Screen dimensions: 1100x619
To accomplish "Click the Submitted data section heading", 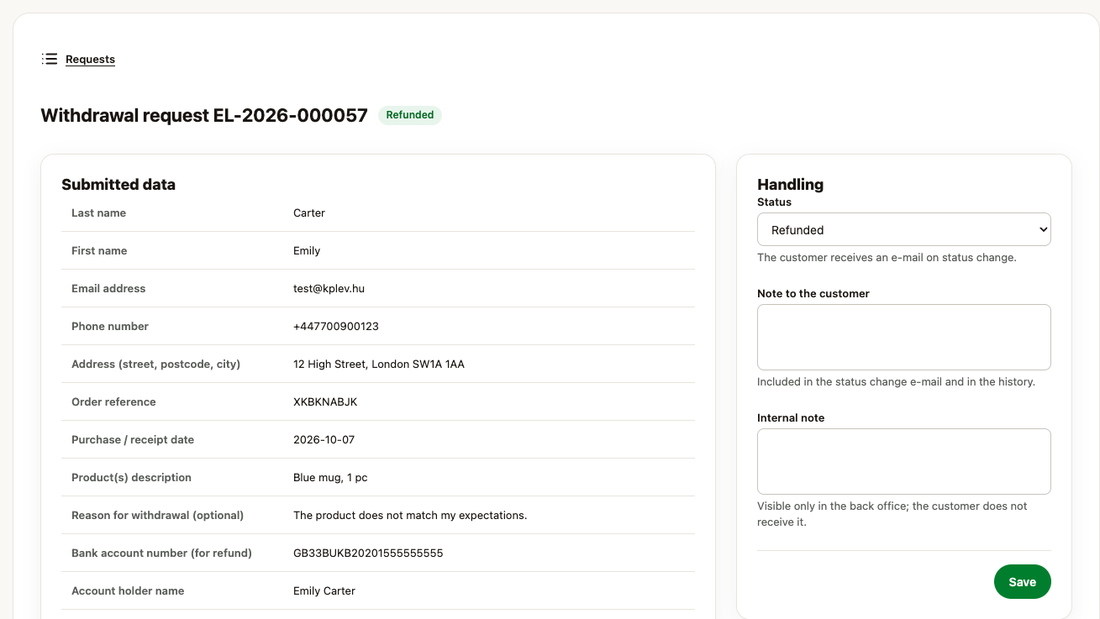I will point(119,185).
